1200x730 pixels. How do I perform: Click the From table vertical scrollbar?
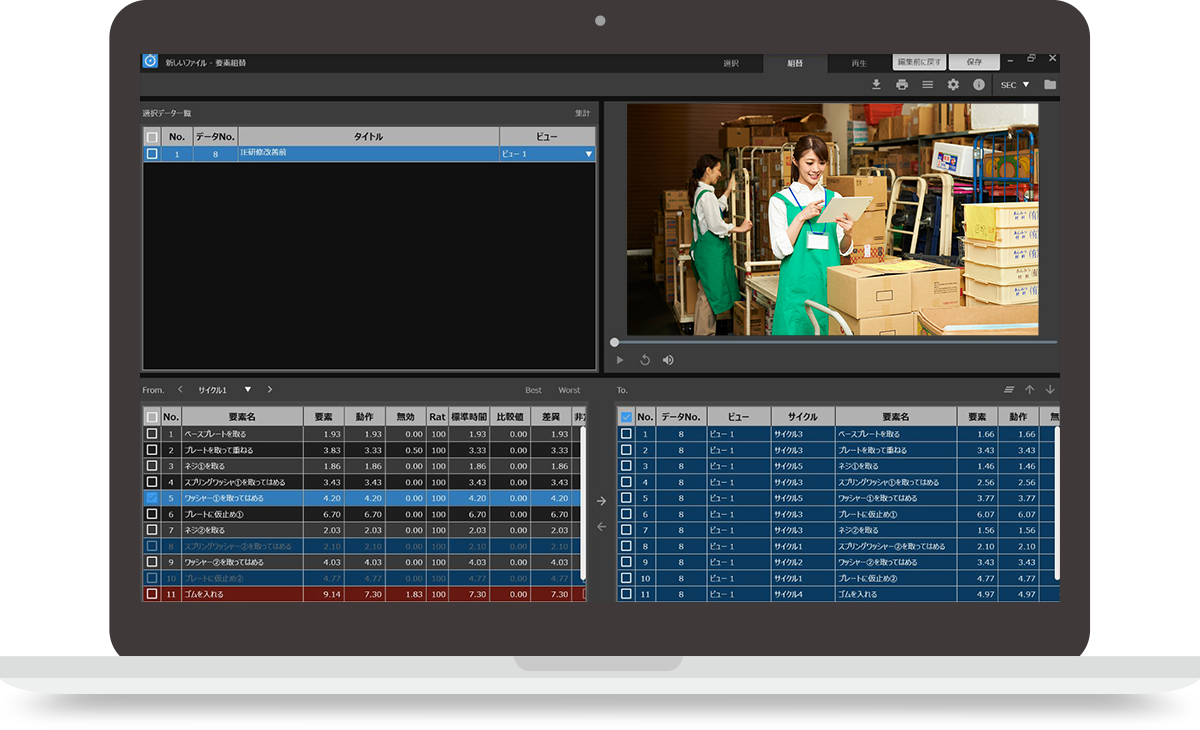(583, 503)
